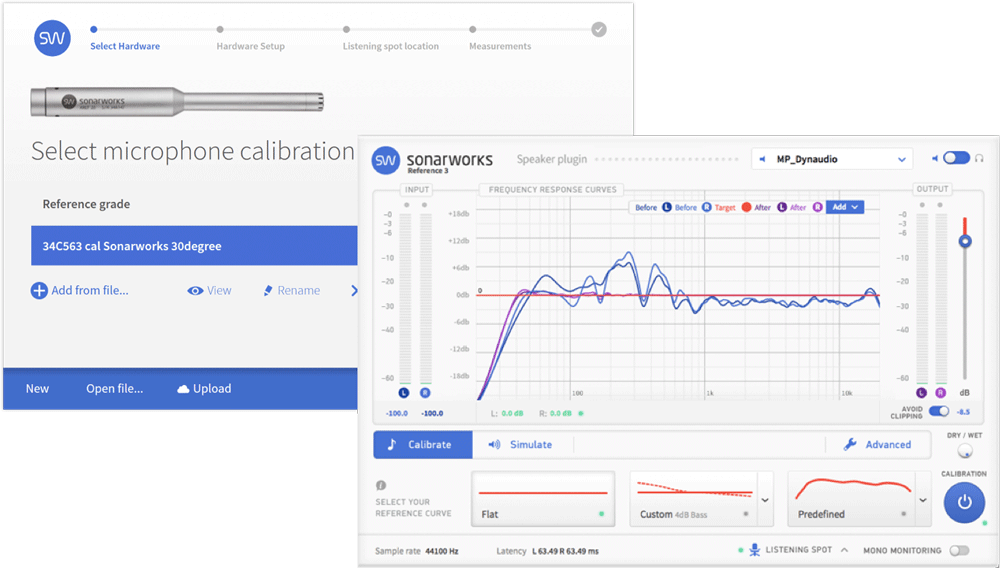Select 34C563 cal Sonarworks 30degree entry
This screenshot has width=1000, height=568.
(x=194, y=245)
